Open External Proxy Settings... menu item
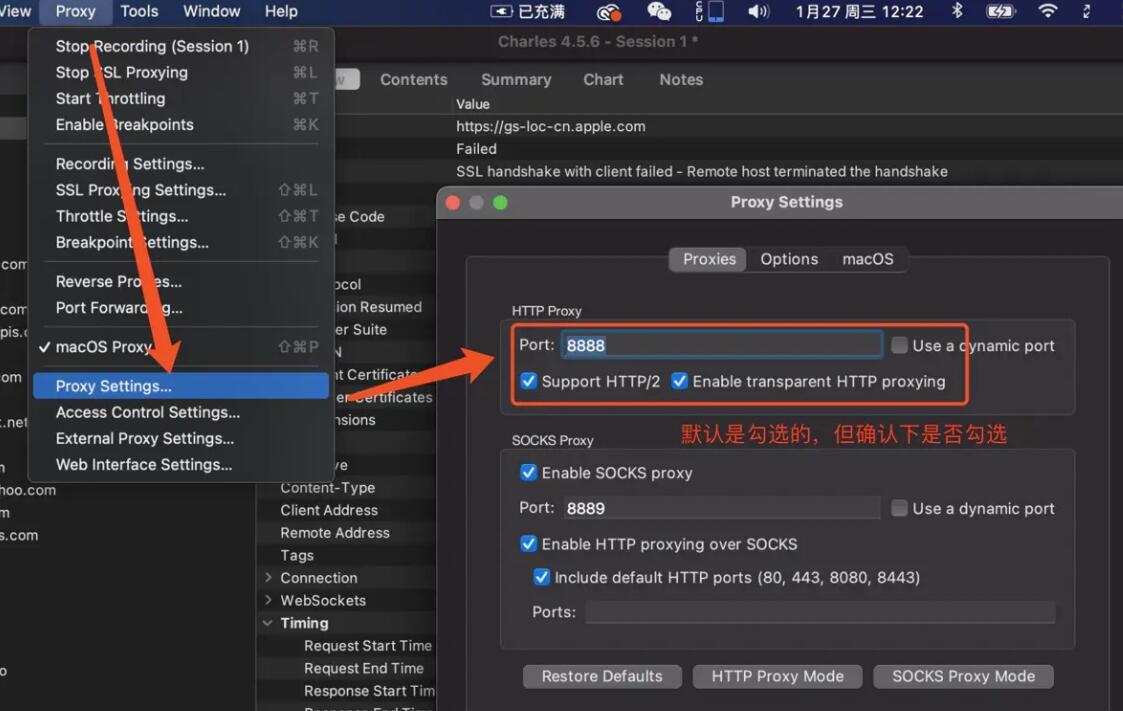The height and width of the screenshot is (711, 1123). [180, 438]
